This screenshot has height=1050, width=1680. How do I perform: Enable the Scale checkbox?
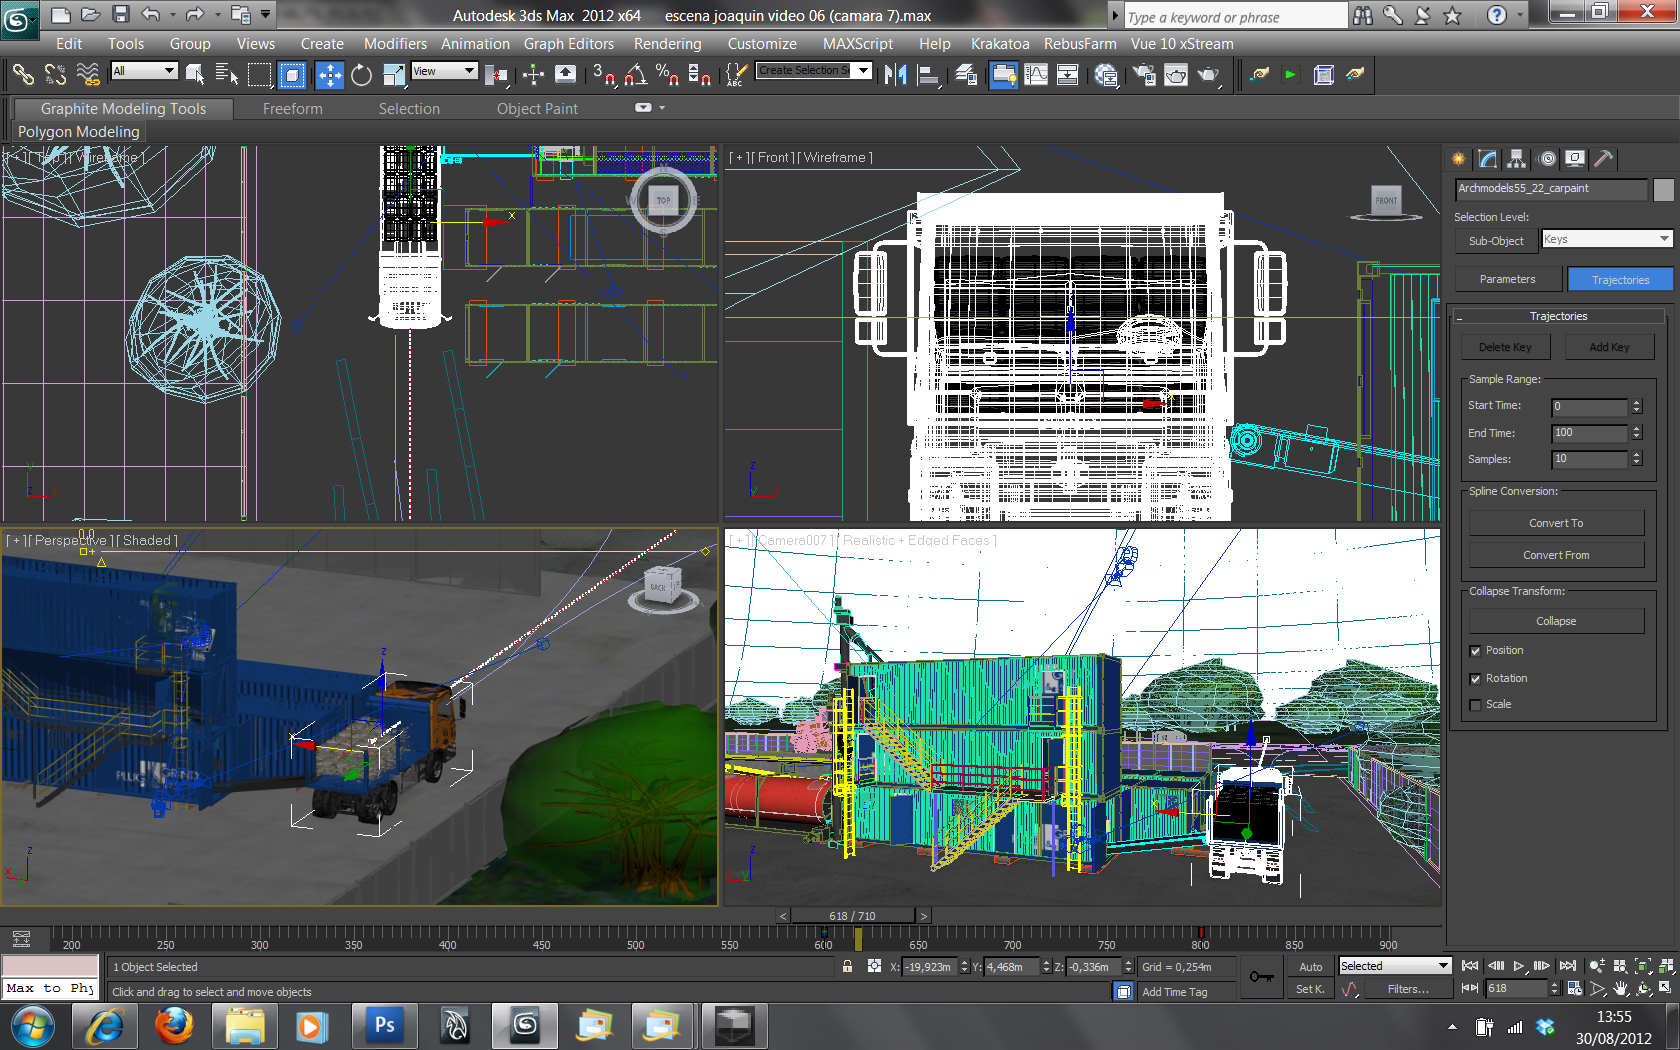(1475, 705)
